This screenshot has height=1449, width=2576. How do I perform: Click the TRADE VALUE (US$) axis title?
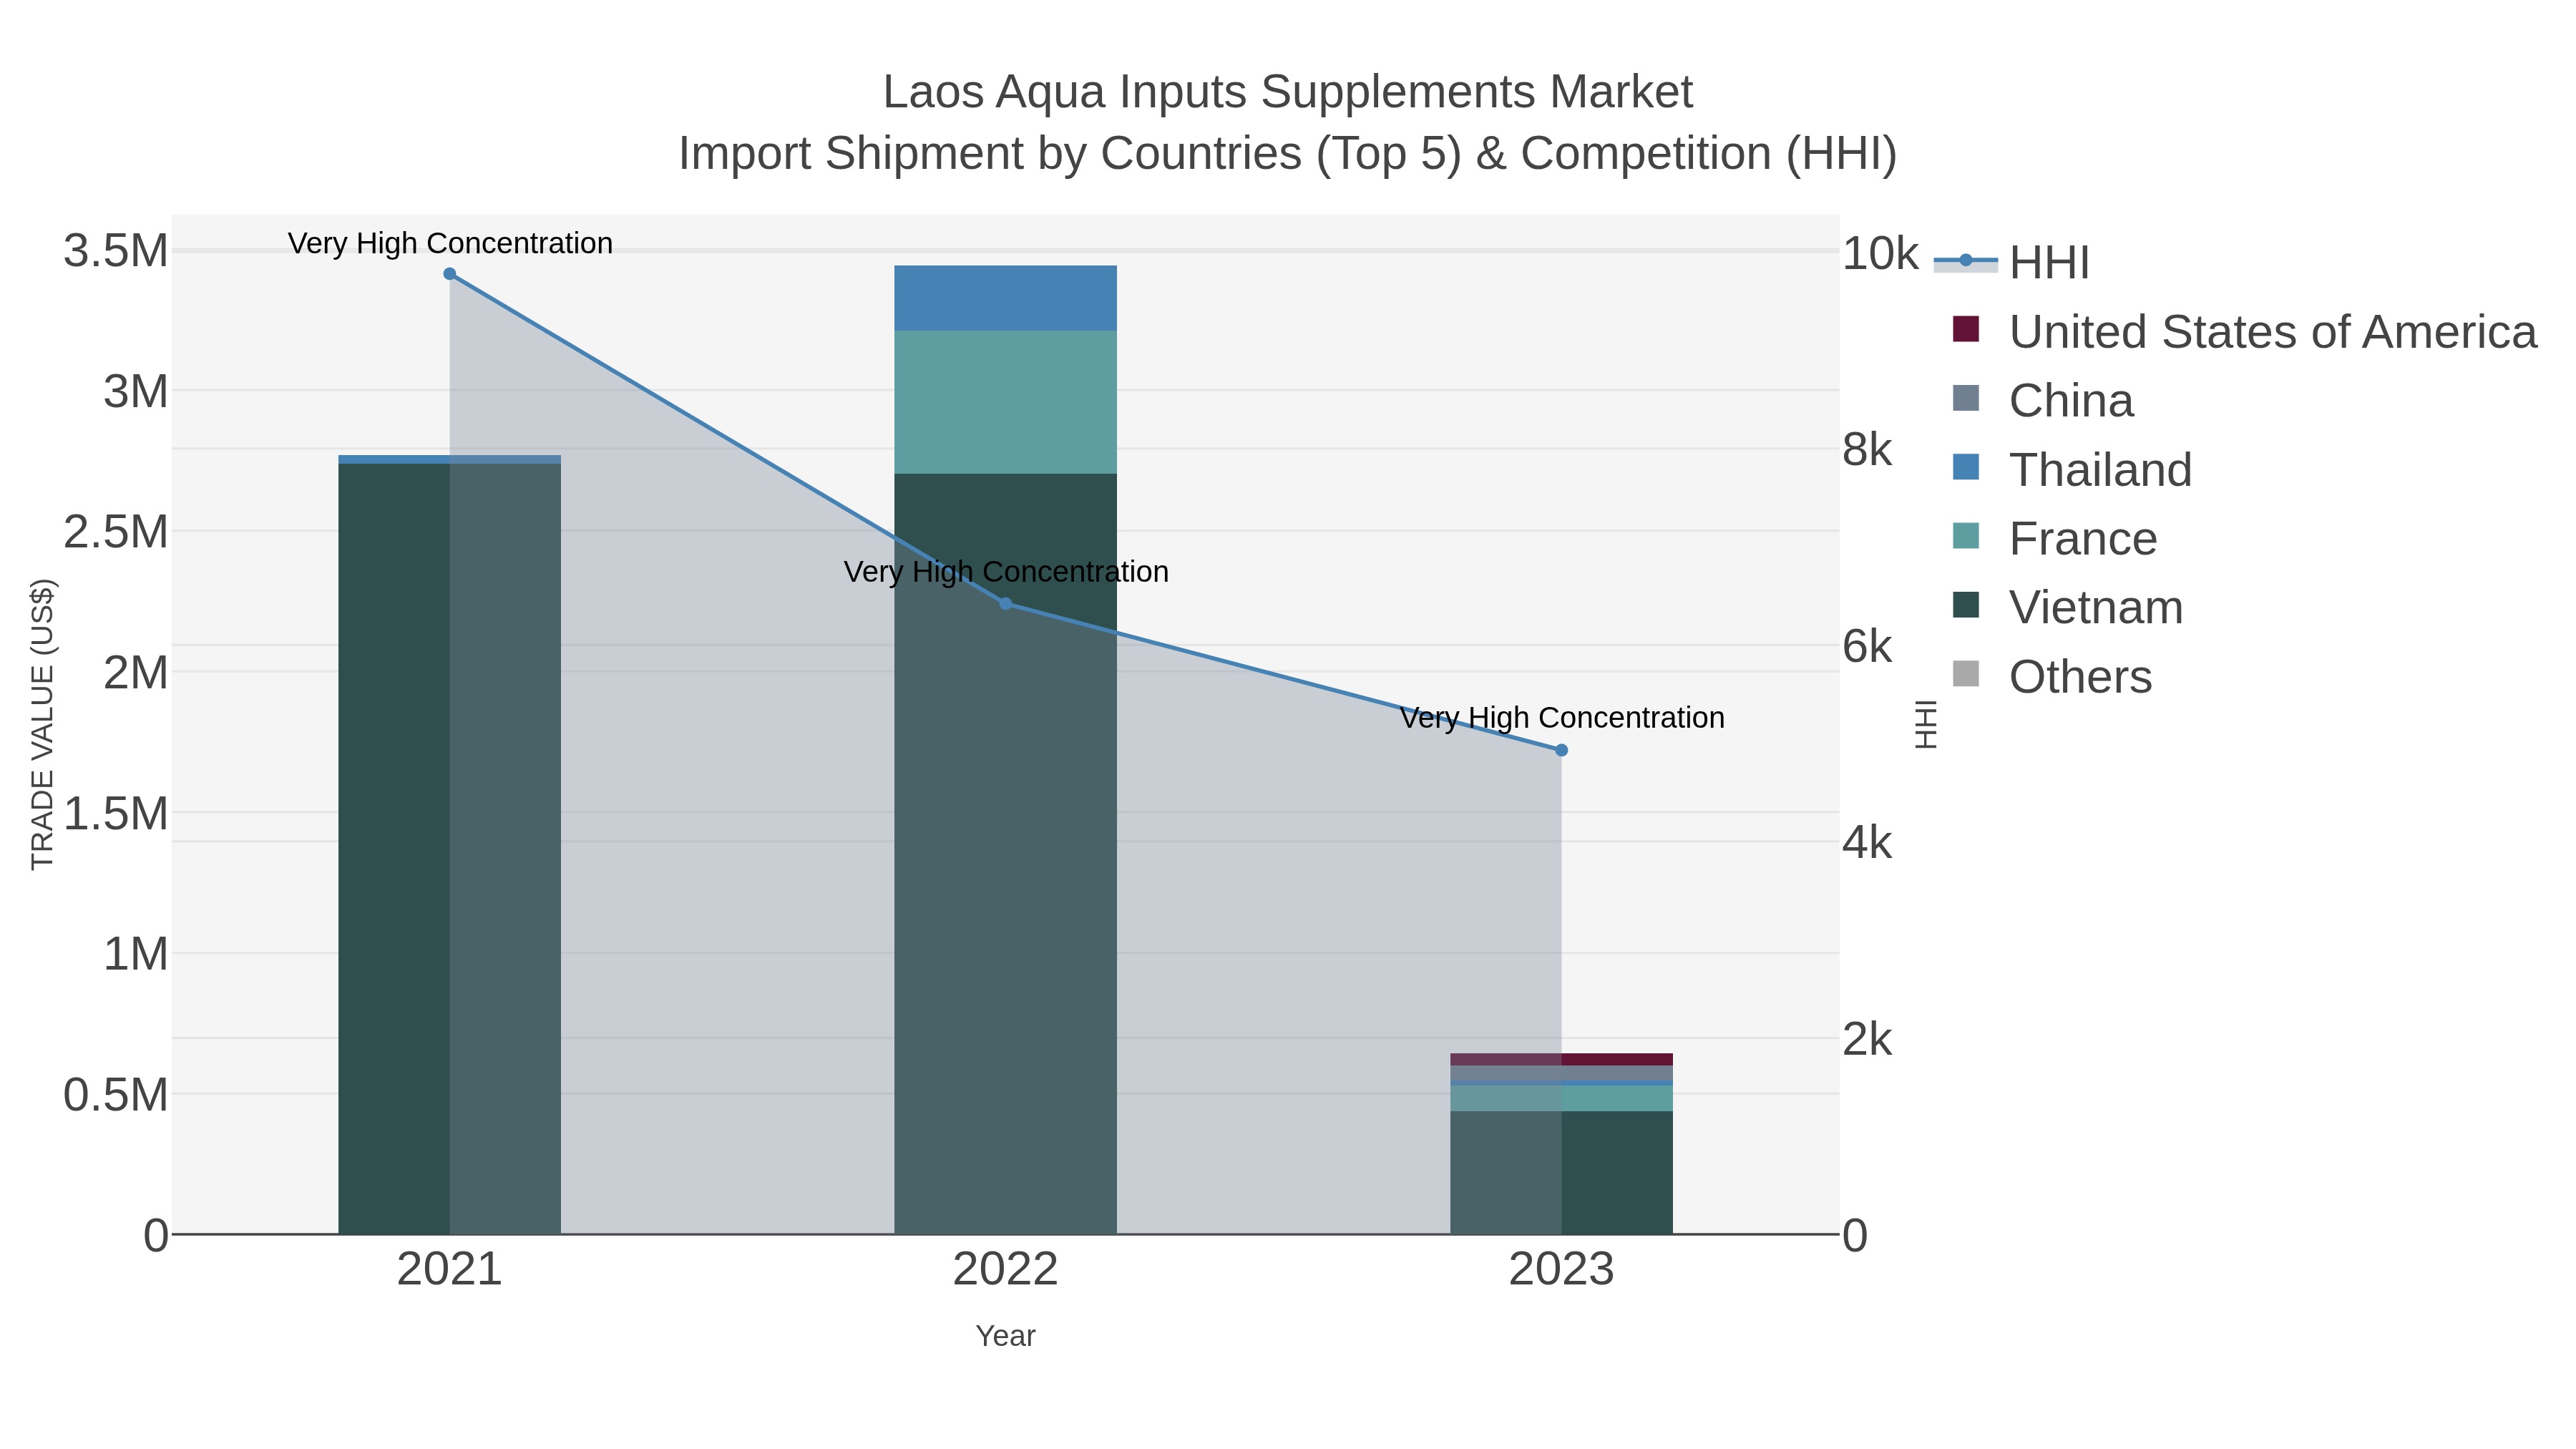(x=42, y=724)
